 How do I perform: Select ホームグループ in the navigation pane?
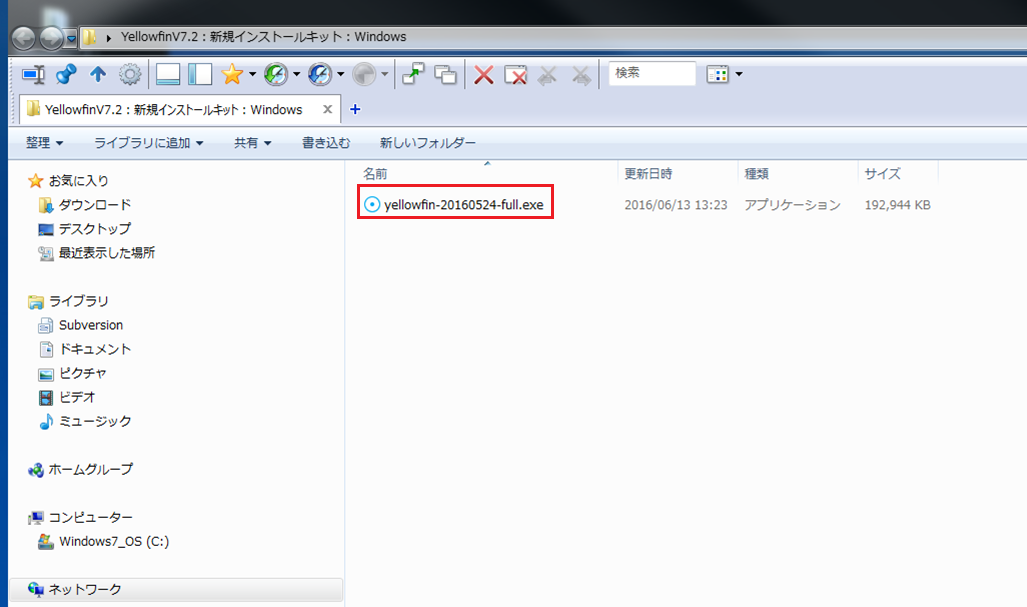tap(90, 469)
